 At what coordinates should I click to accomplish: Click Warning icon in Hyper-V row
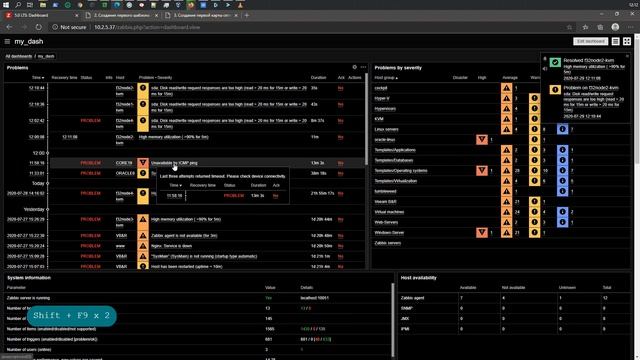click(x=534, y=98)
